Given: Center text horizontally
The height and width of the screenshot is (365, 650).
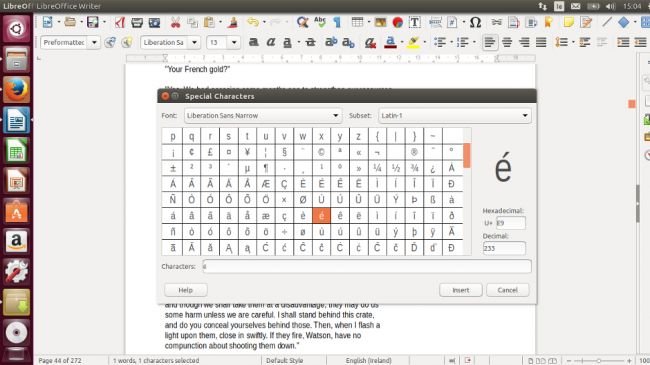Looking at the screenshot, I should (x=507, y=42).
